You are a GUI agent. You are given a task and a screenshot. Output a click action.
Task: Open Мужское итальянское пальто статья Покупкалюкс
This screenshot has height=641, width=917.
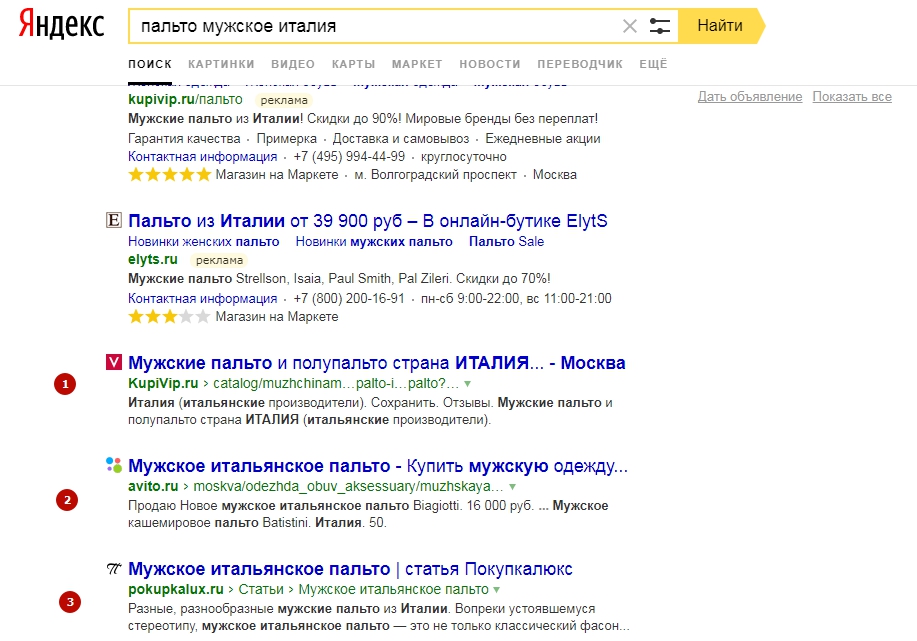point(350,568)
